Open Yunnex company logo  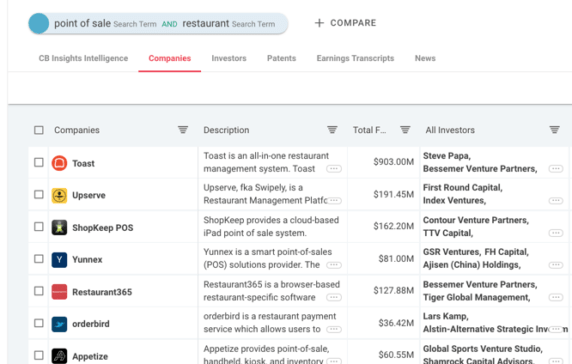59,260
